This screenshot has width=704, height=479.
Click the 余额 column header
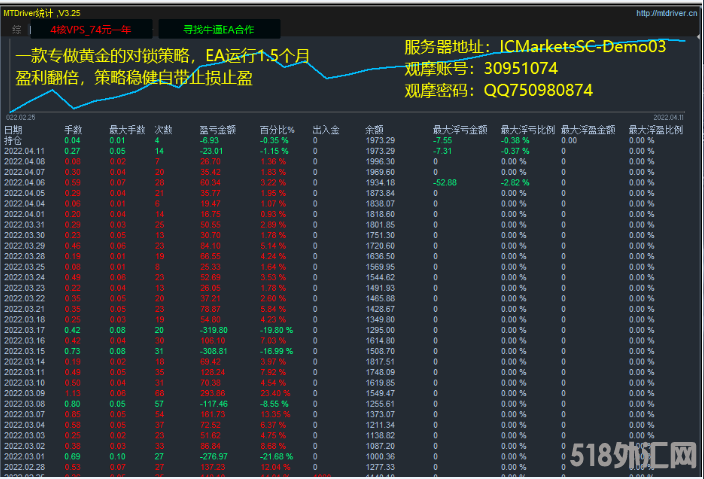[374, 130]
